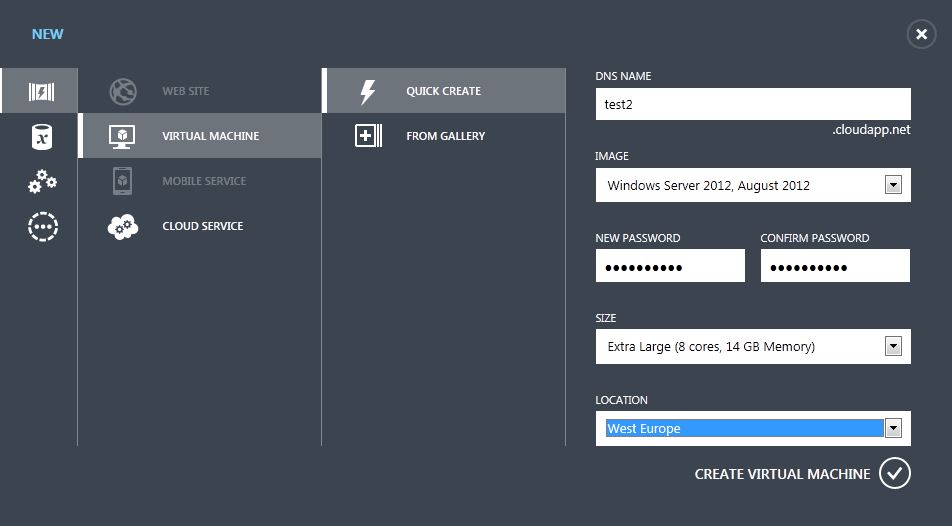952x526 pixels.
Task: Click the Quick Create lightning bolt icon
Action: point(367,91)
